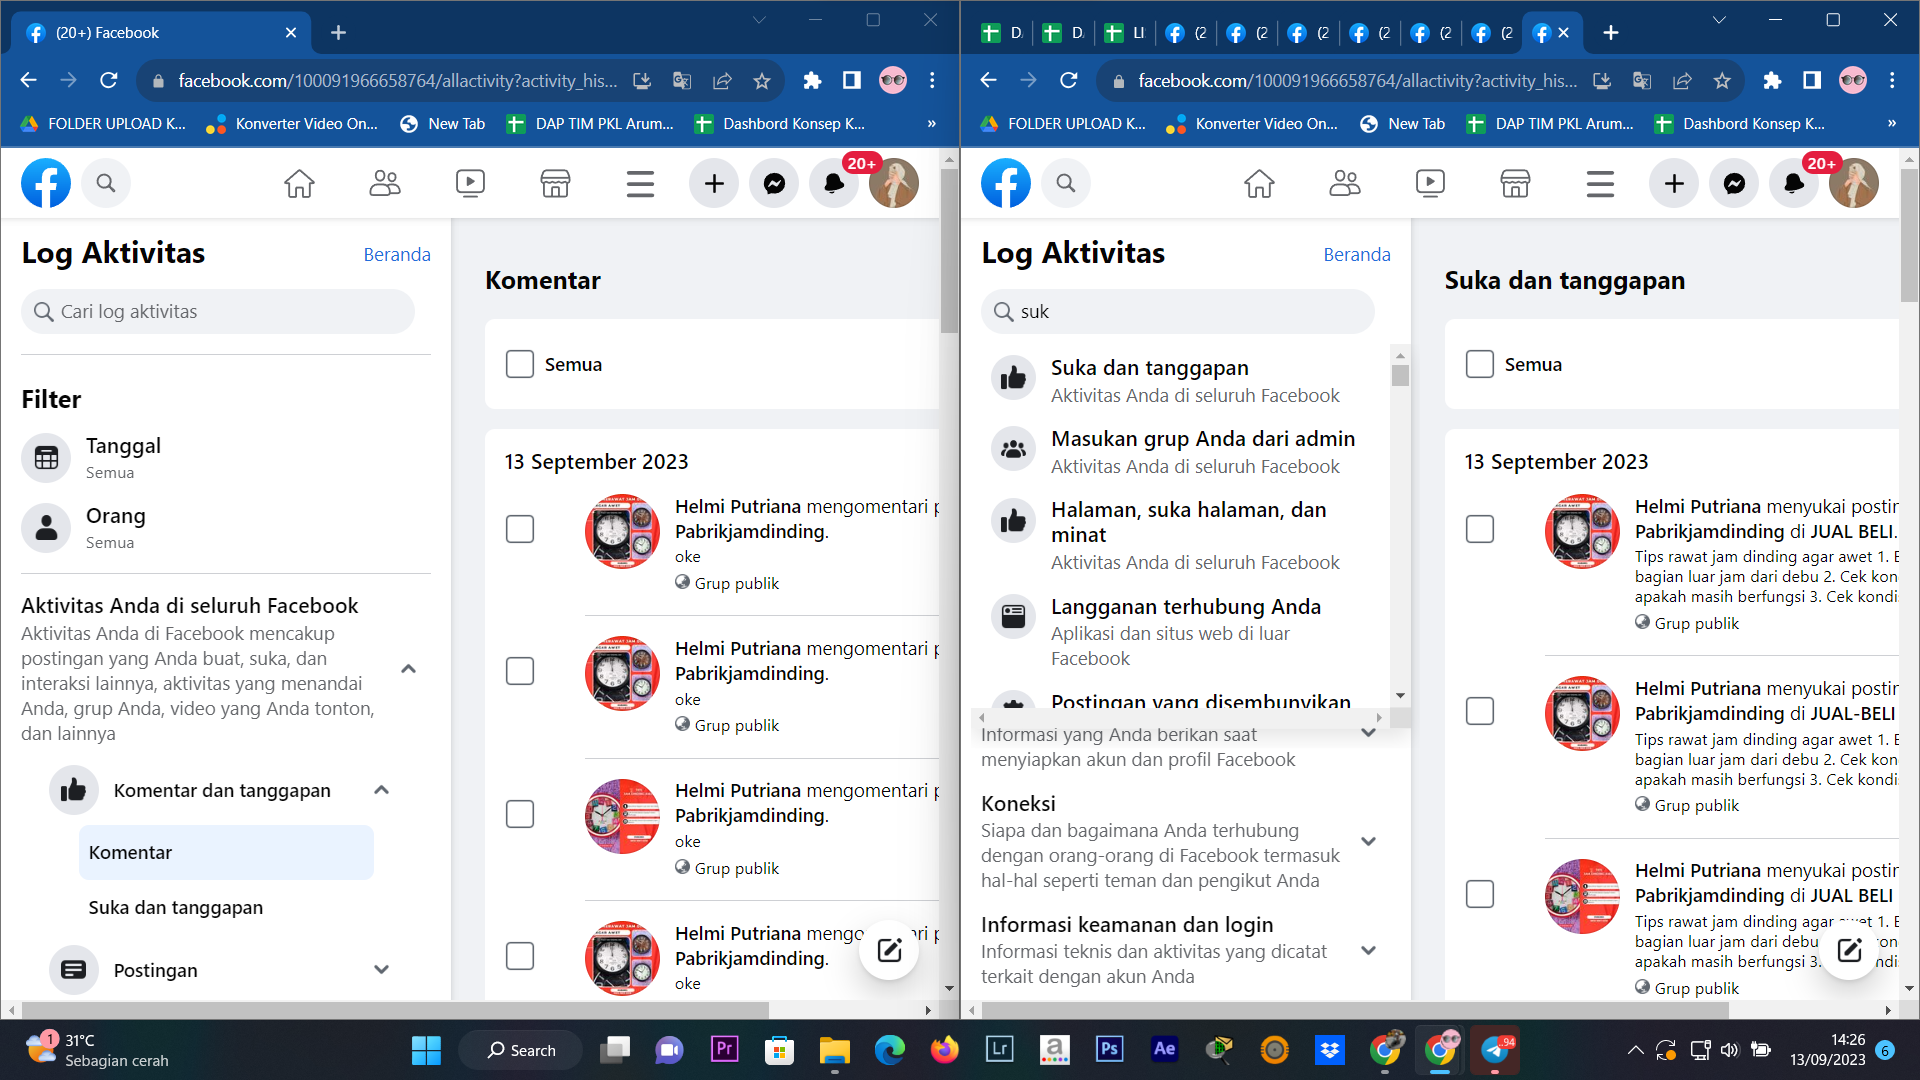Collapse Komentar dan tanggapan section

click(x=381, y=790)
